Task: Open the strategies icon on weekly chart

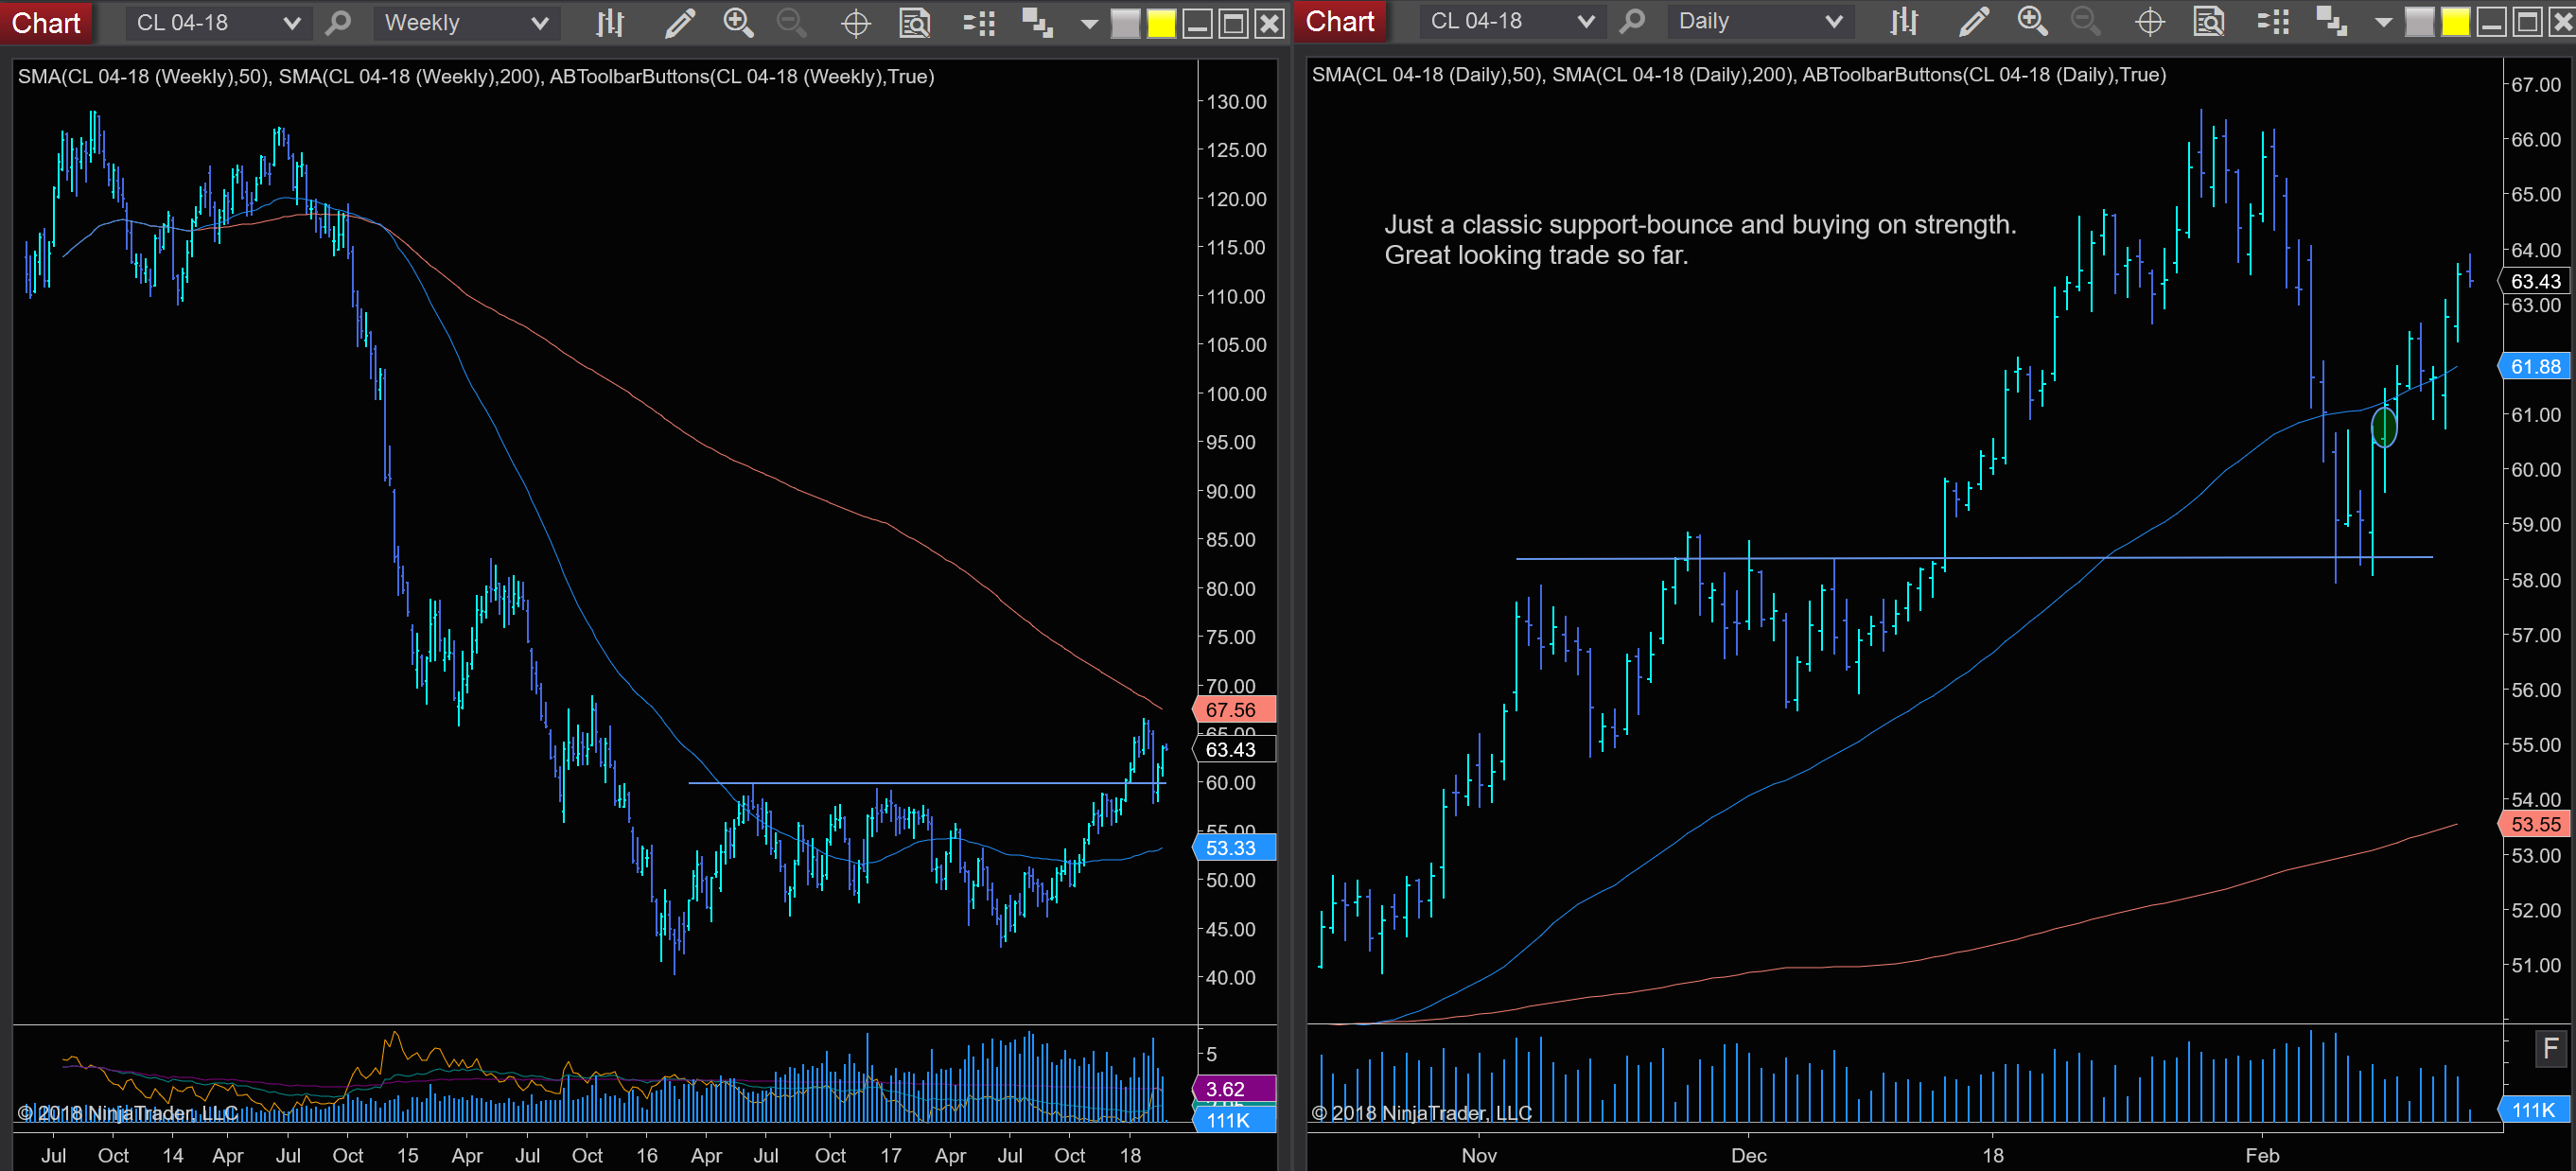Action: [1037, 23]
